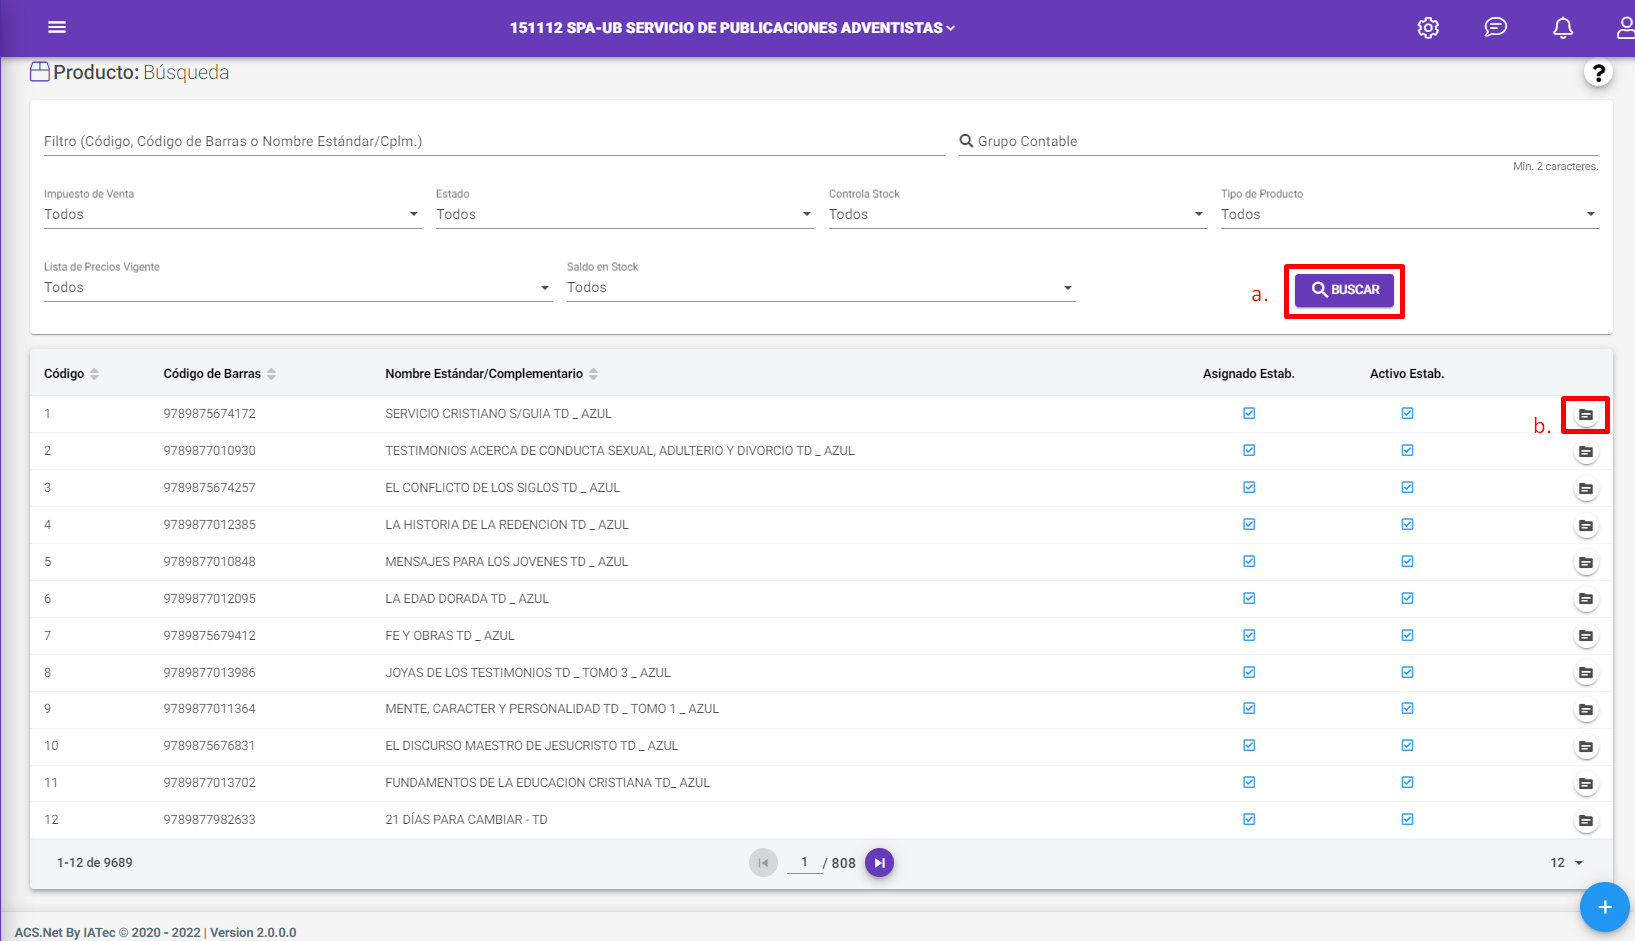Screen dimensions: 1635x941
Task: Open details icon for TESTIMONIOS ACERCA DE CONDUCTA row
Action: pos(1586,452)
